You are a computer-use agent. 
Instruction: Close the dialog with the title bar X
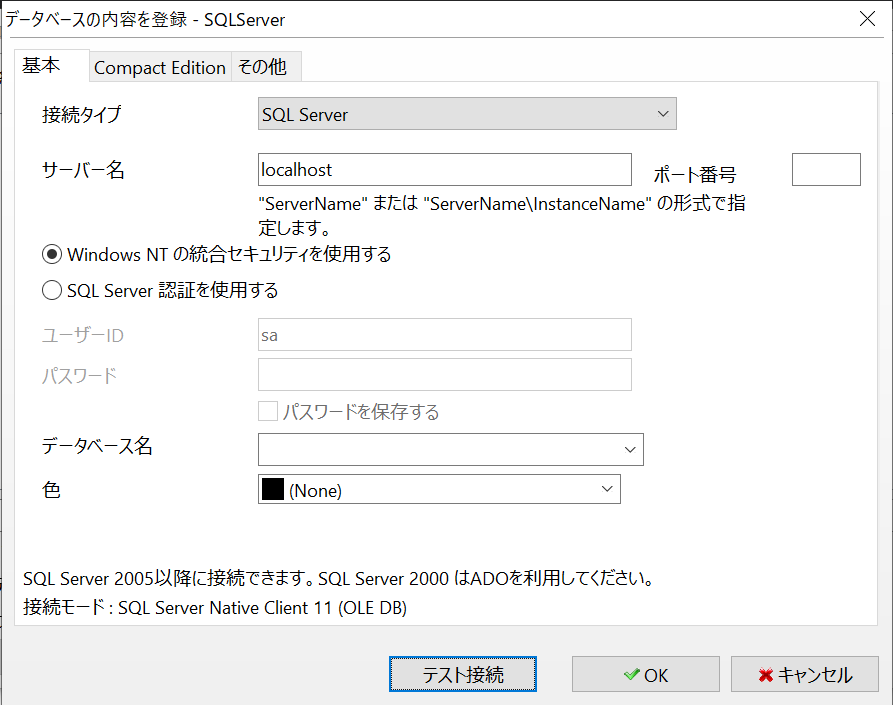867,19
